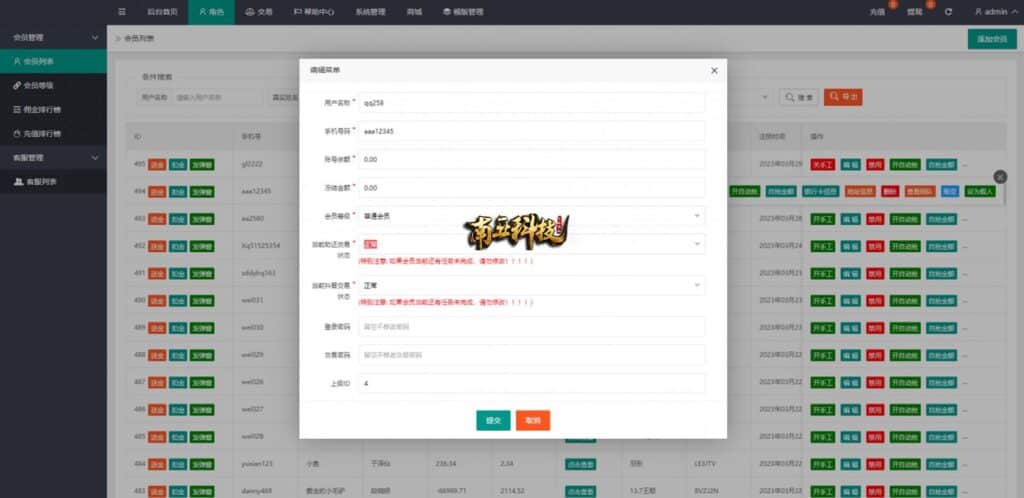Click the admin user avatar icon

(x=978, y=12)
